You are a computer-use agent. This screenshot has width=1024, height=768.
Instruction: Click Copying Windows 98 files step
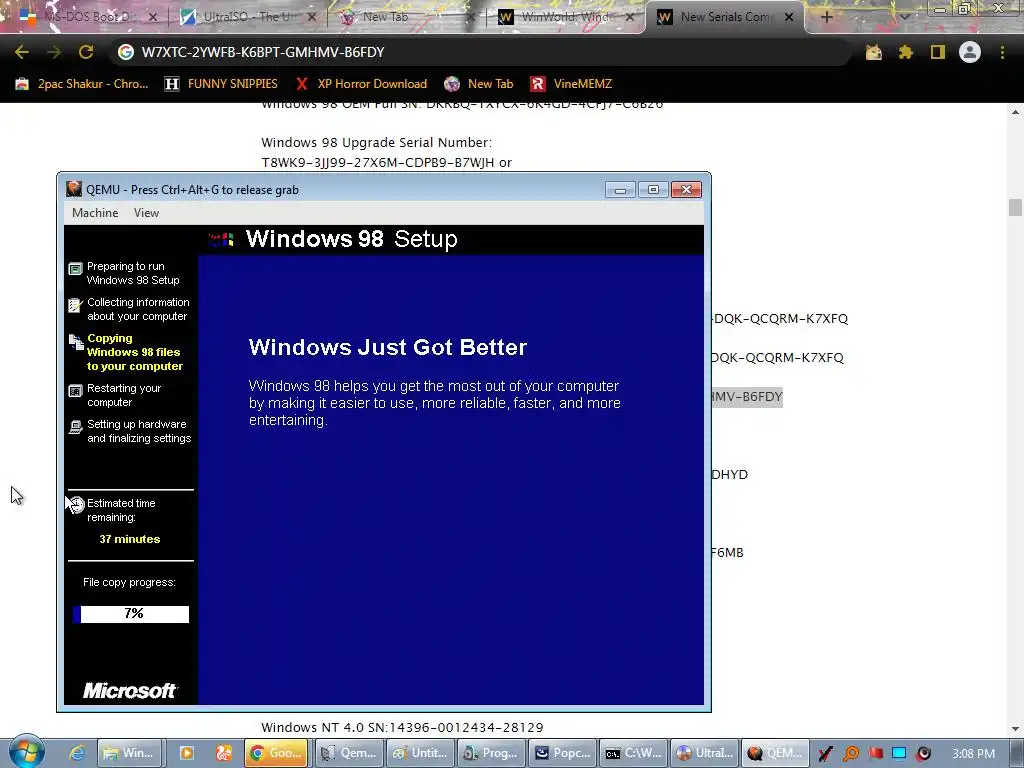(126, 352)
